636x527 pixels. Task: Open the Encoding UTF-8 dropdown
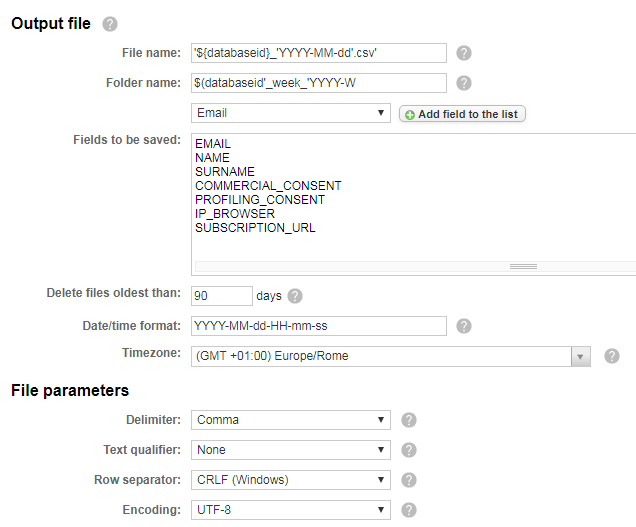pos(290,510)
